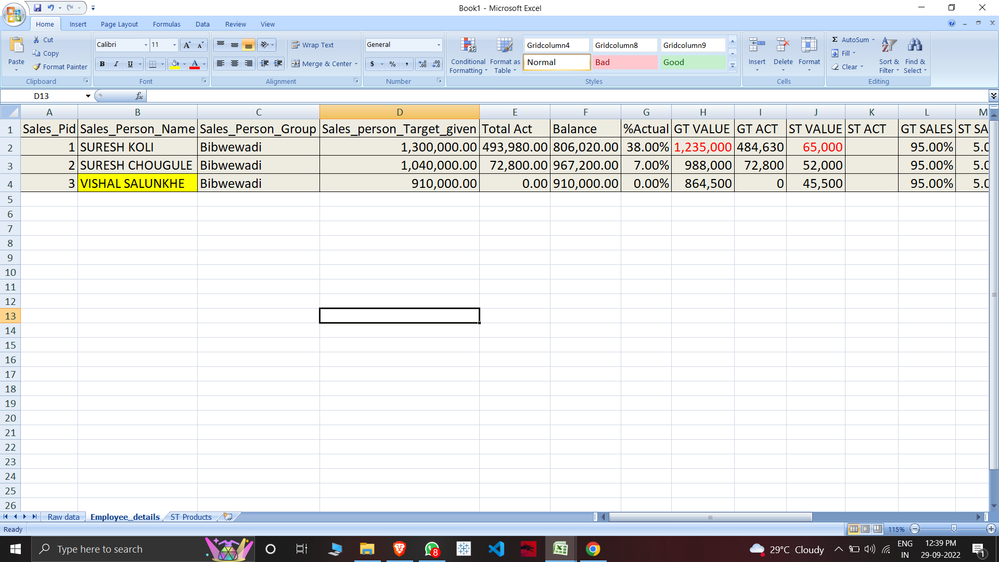The image size is (999, 562).
Task: Open the Data ribbon tab
Action: click(203, 24)
